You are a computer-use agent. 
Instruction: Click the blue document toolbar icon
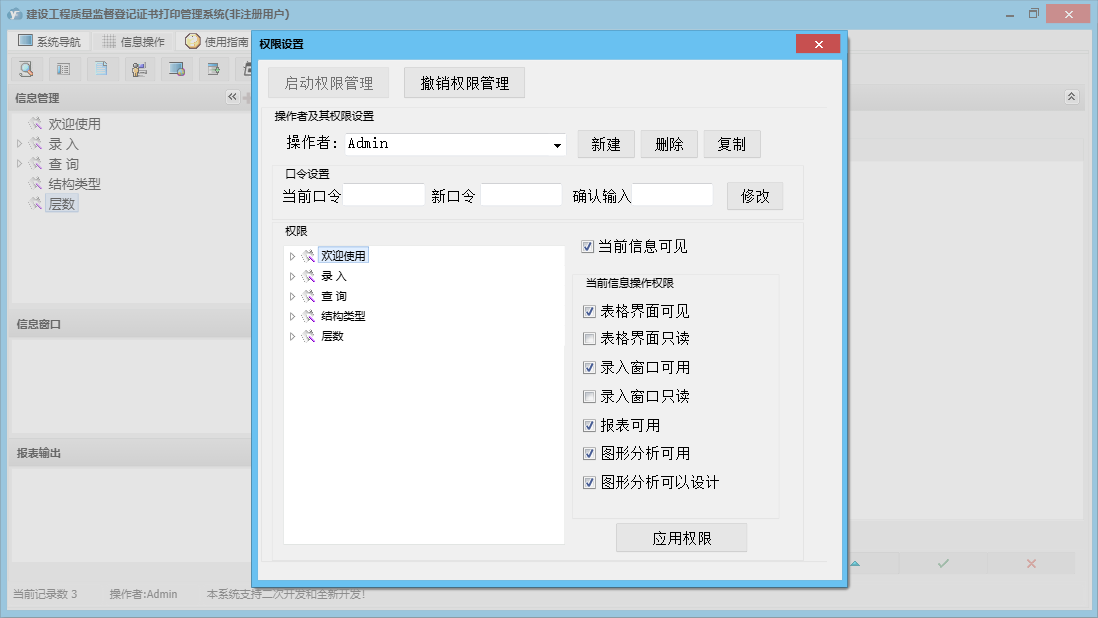click(102, 69)
